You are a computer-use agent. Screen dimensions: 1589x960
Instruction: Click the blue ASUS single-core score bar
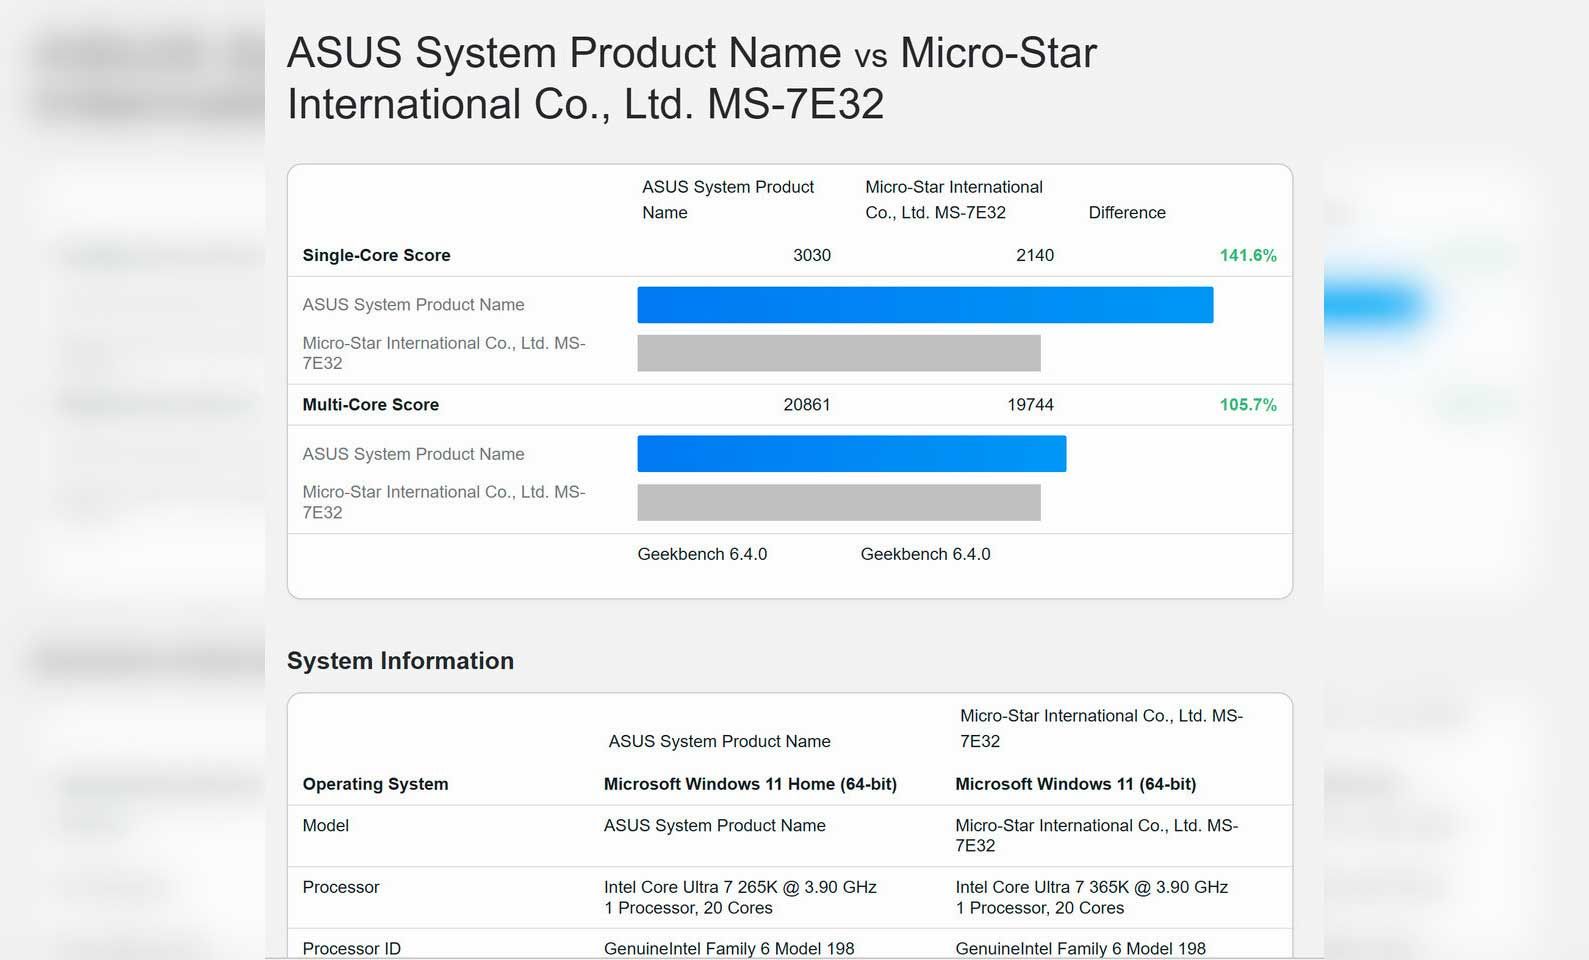925,305
